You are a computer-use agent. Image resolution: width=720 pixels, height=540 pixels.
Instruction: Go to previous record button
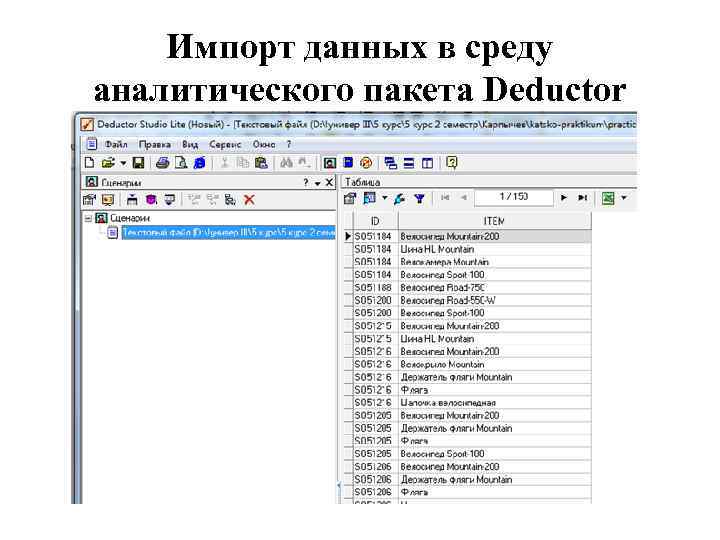464,197
